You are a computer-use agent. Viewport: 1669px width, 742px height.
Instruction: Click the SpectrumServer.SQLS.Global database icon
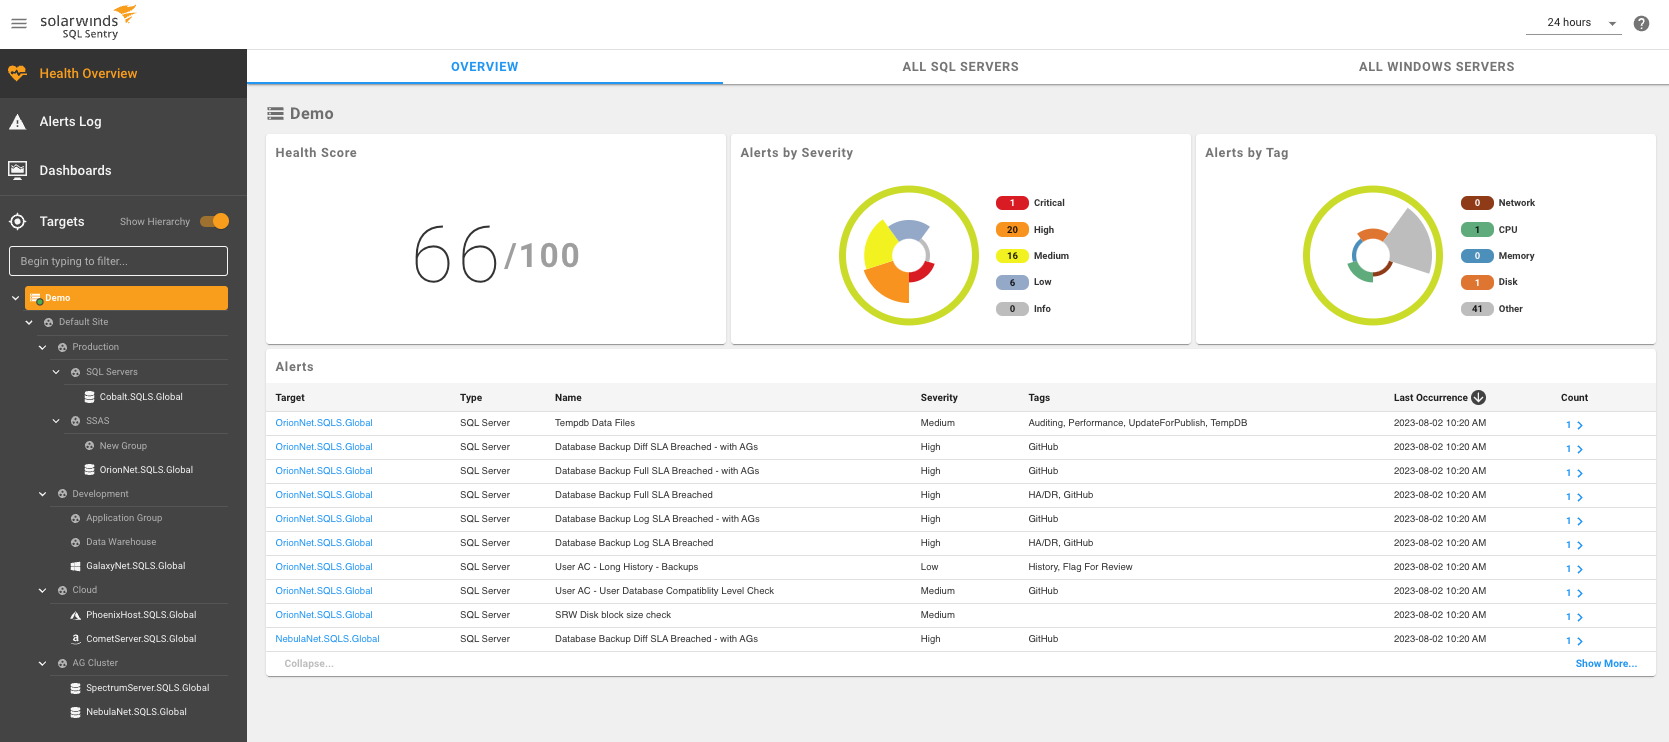click(76, 688)
